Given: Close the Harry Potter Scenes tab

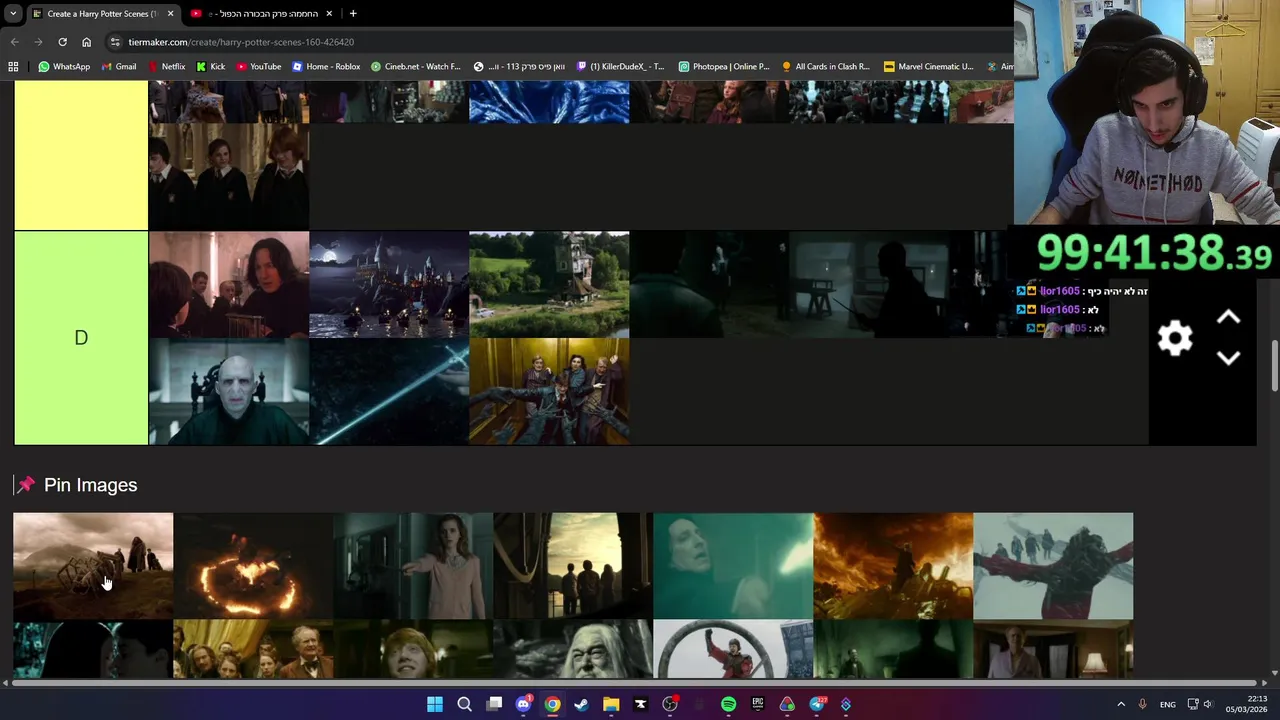Looking at the screenshot, I should pyautogui.click(x=170, y=14).
